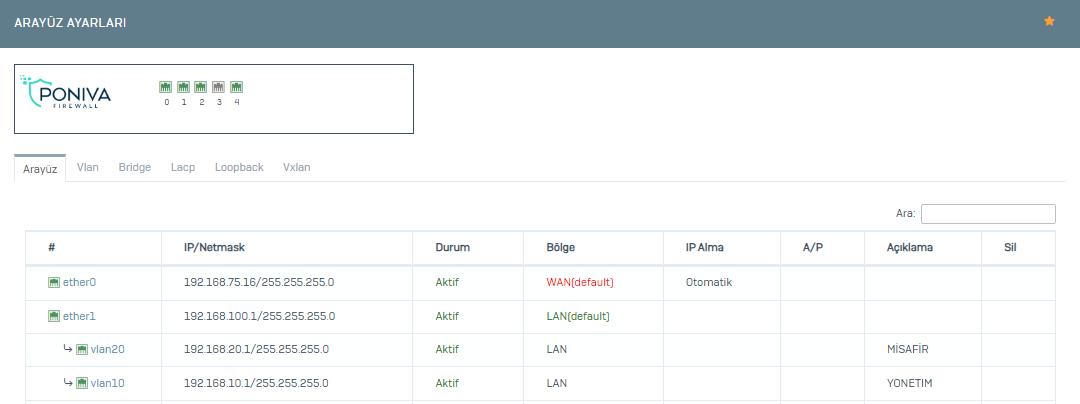Switch to the Vlan tab
The height and width of the screenshot is (404, 1080).
pyautogui.click(x=87, y=167)
